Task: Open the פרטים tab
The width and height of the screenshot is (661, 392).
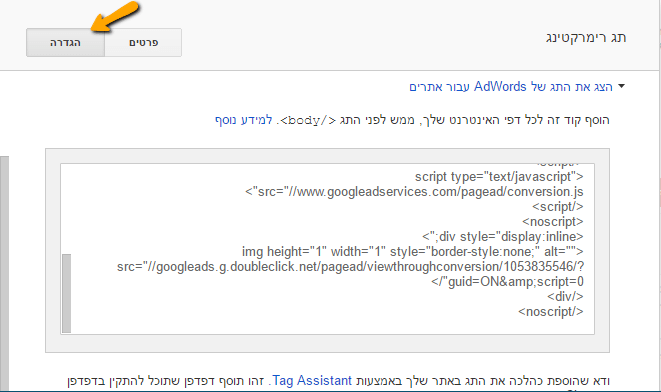Action: pyautogui.click(x=143, y=43)
